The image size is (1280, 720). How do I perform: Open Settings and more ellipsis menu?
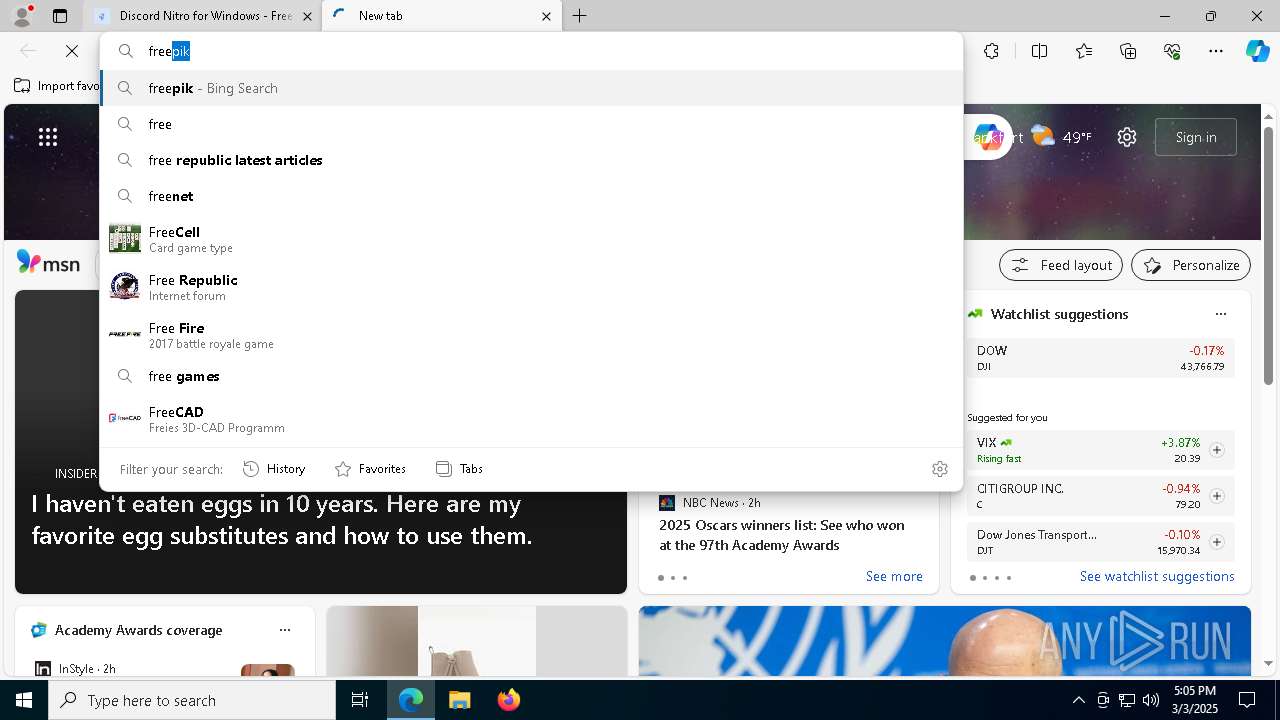click(1216, 51)
